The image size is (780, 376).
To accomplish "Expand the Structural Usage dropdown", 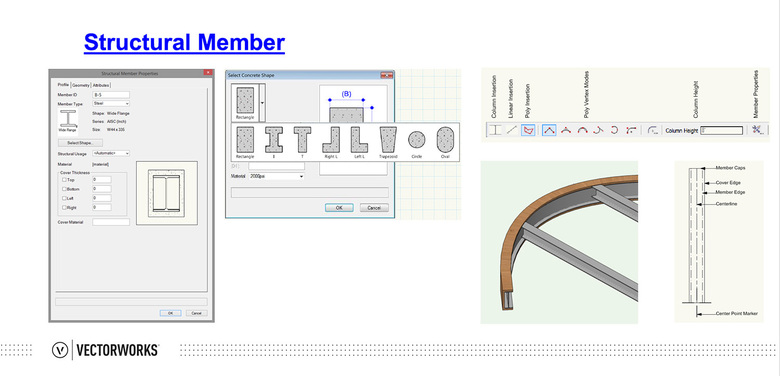I will coord(111,153).
